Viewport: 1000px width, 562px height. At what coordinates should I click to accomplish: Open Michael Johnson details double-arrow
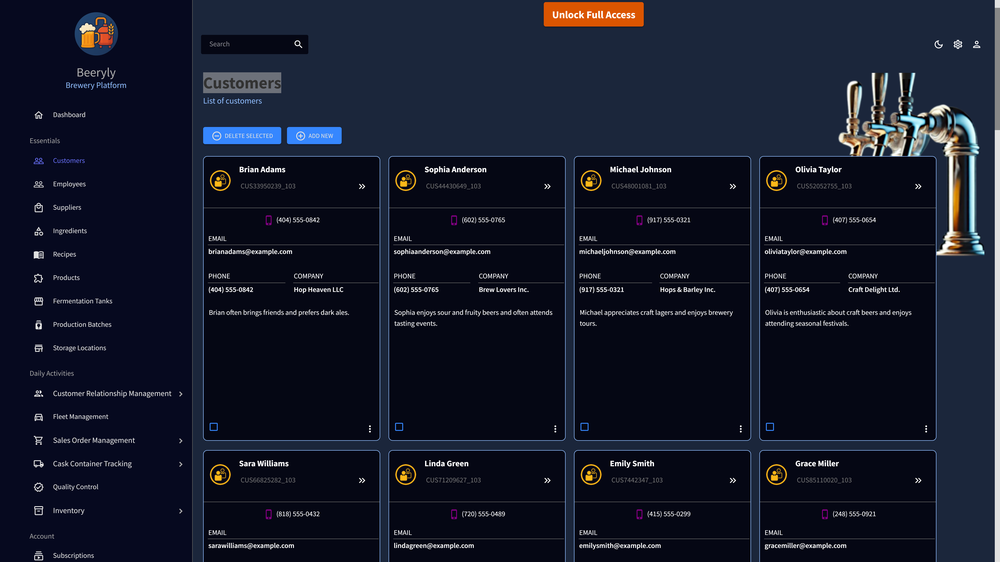click(733, 187)
